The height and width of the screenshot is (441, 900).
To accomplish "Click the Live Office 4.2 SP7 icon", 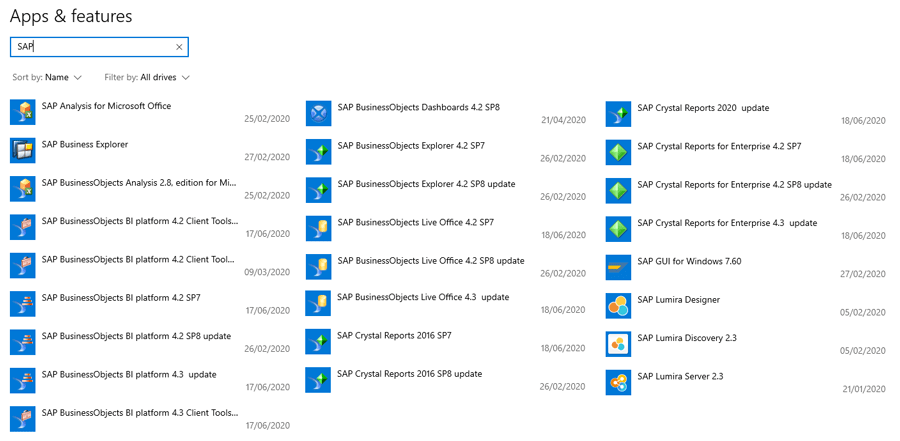I will 319,228.
